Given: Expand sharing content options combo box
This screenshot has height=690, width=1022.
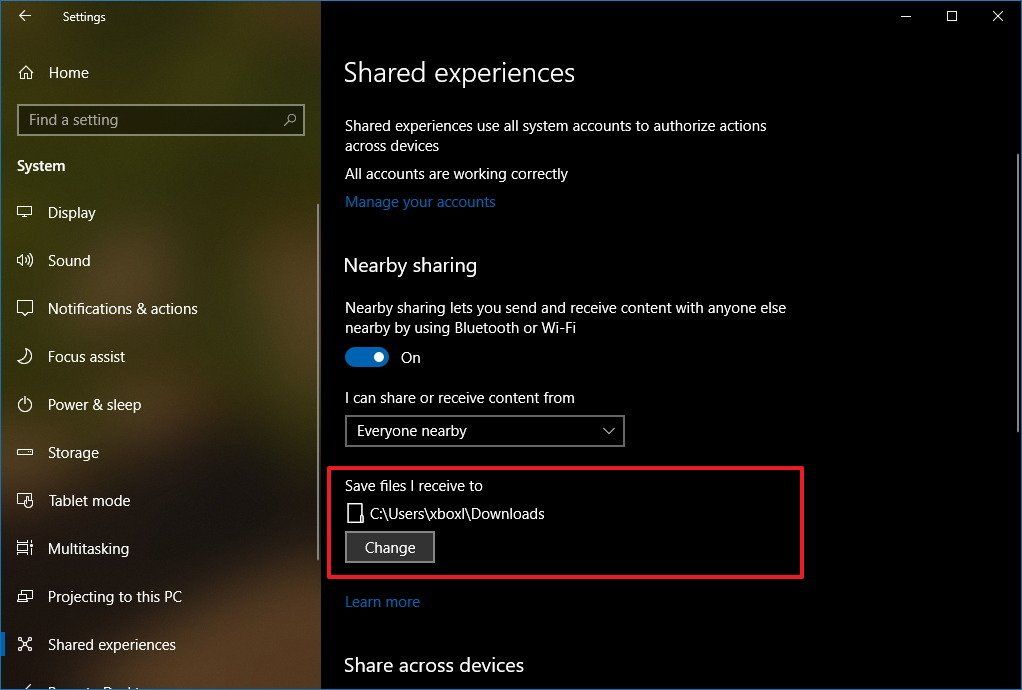Looking at the screenshot, I should [609, 431].
